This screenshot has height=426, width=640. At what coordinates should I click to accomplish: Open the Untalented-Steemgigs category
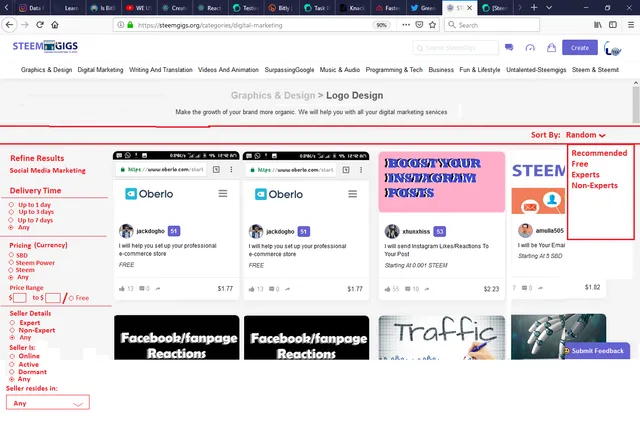(536, 70)
